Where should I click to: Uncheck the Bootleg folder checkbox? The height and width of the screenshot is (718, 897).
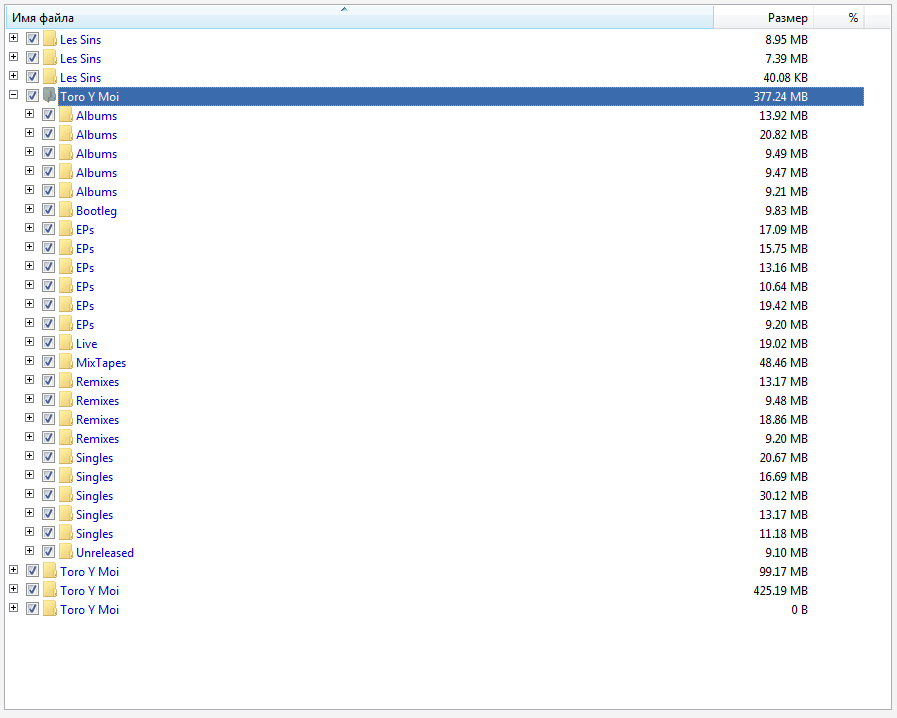(x=48, y=211)
